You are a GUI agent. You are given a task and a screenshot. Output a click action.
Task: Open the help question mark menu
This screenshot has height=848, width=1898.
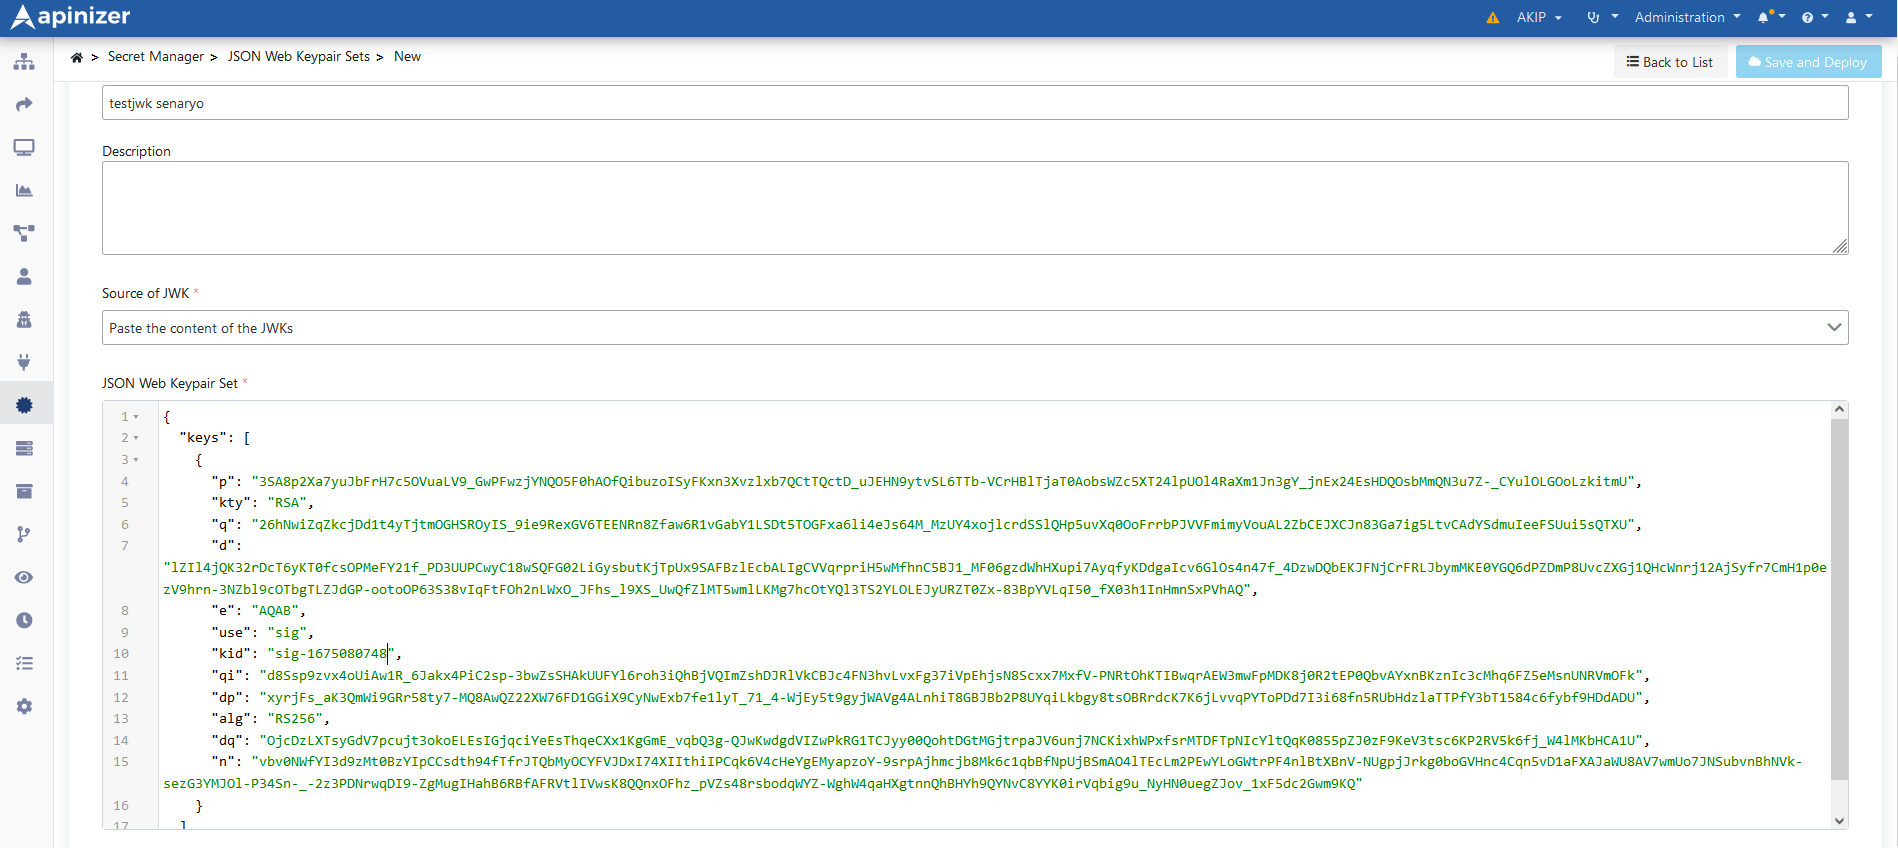click(1814, 18)
